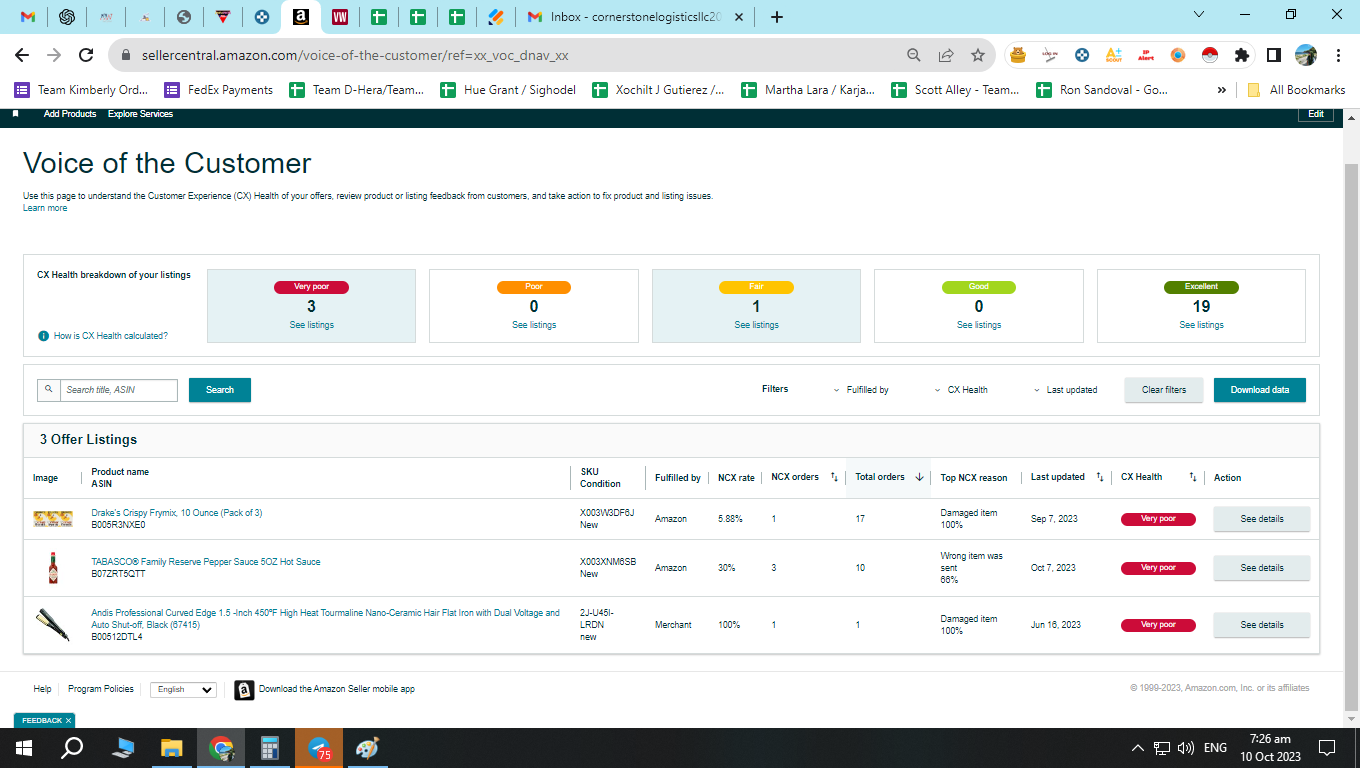Viewport: 1360px width, 768px height.
Task: Open a new browser tab
Action: [777, 17]
